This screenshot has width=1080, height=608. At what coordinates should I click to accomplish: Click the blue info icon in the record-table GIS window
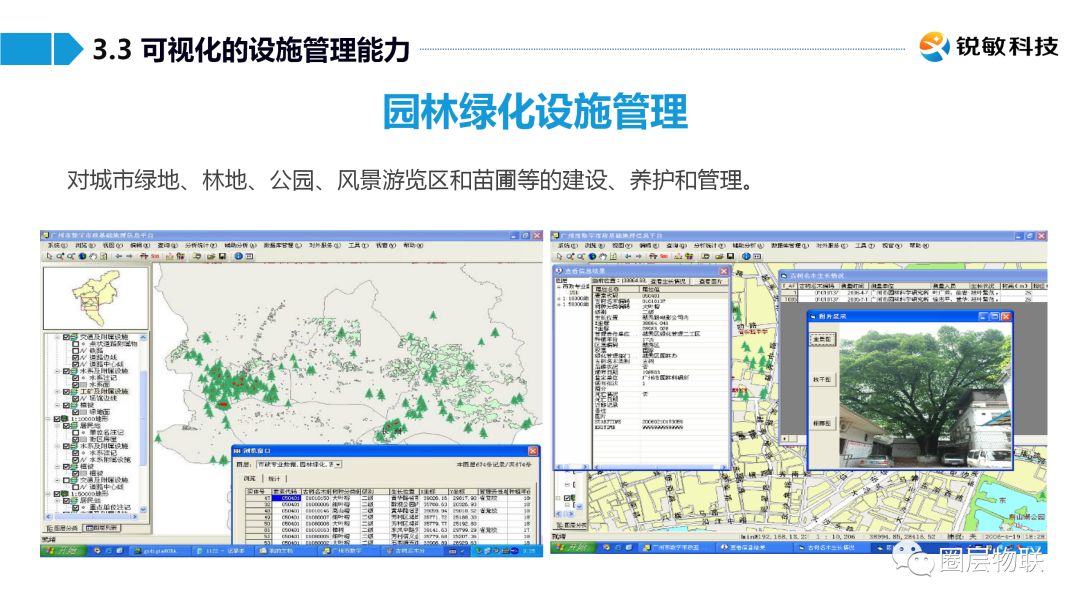coord(238,256)
